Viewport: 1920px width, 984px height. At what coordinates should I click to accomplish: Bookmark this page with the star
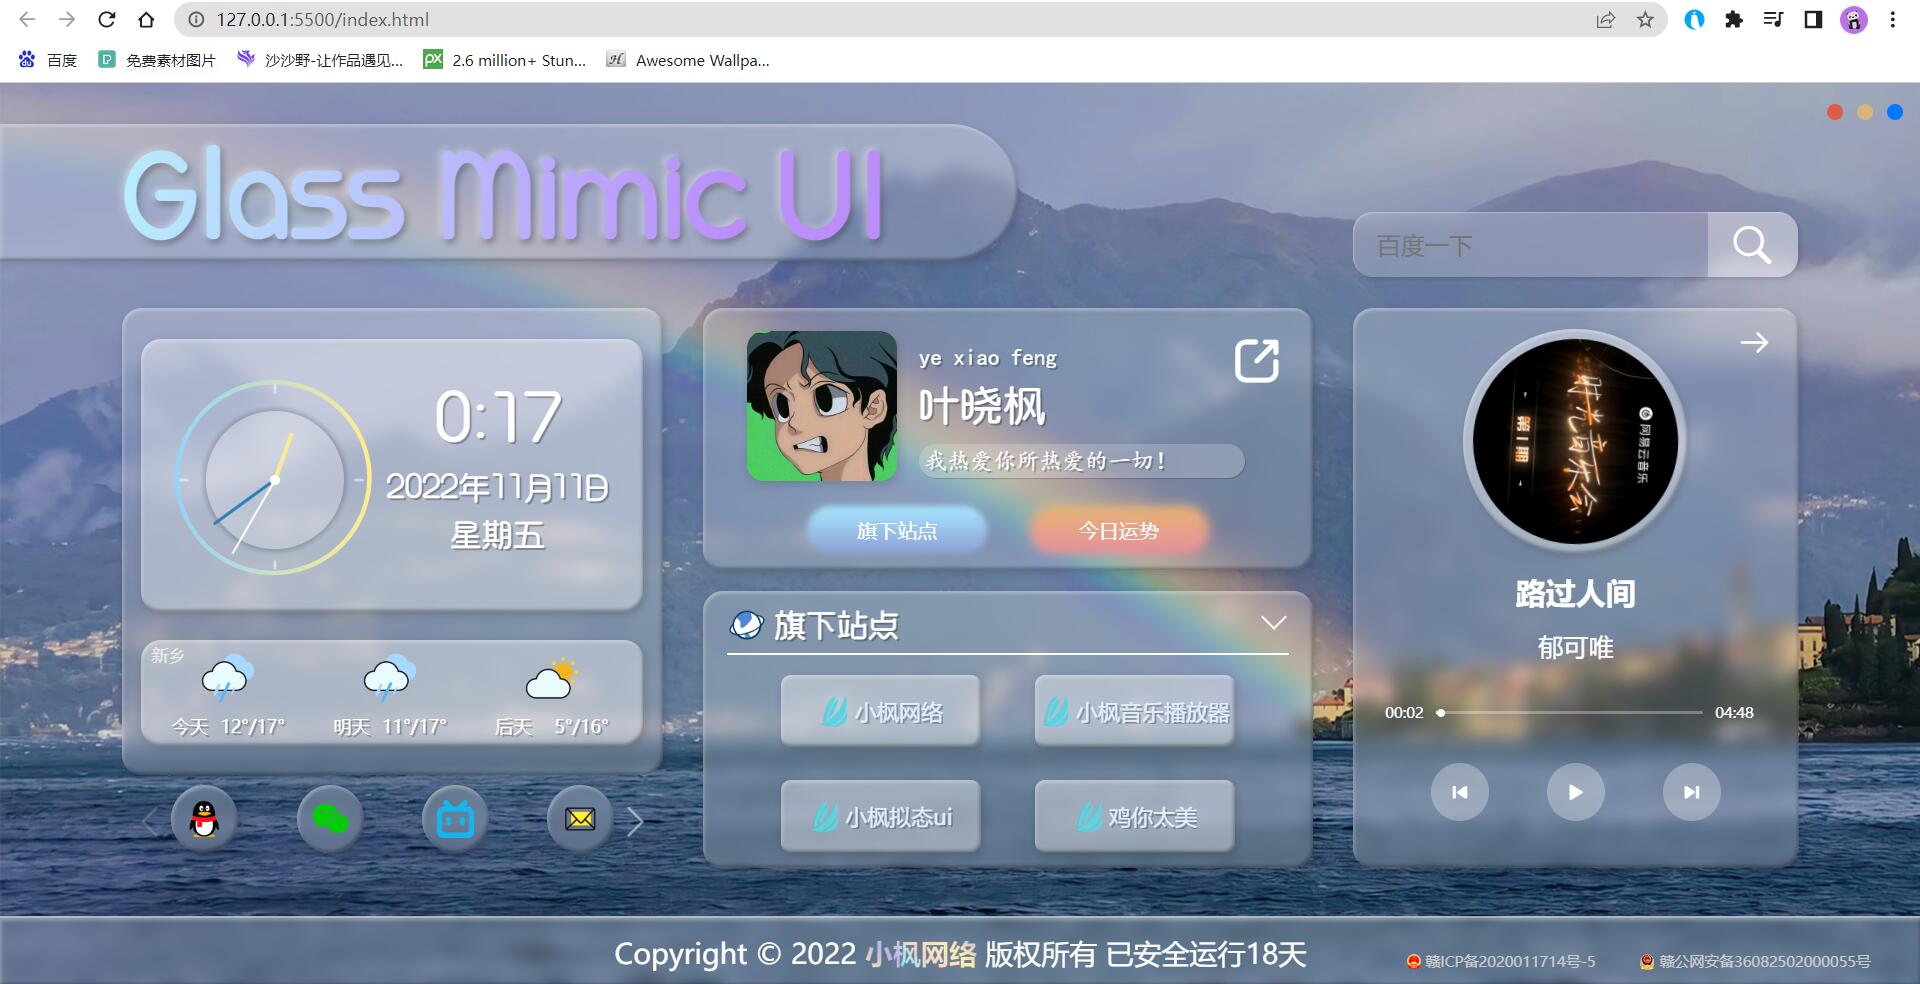(x=1645, y=19)
